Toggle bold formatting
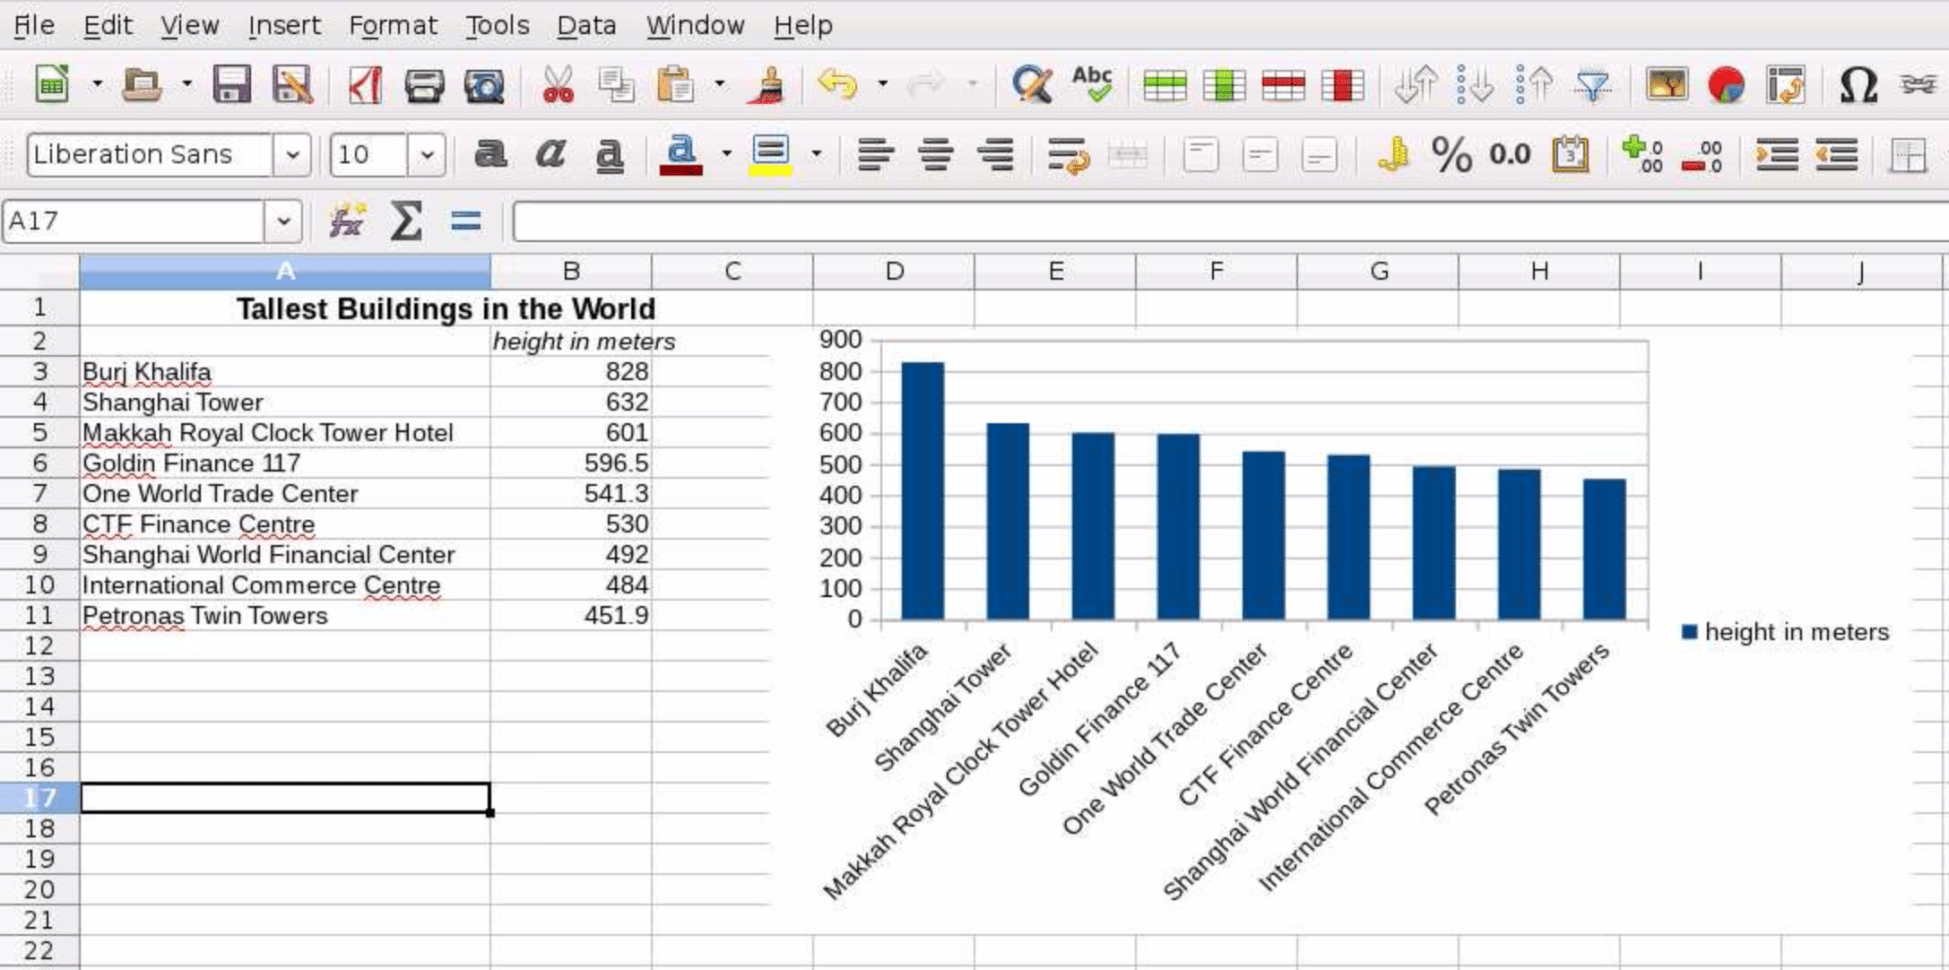Image resolution: width=1949 pixels, height=970 pixels. 491,155
